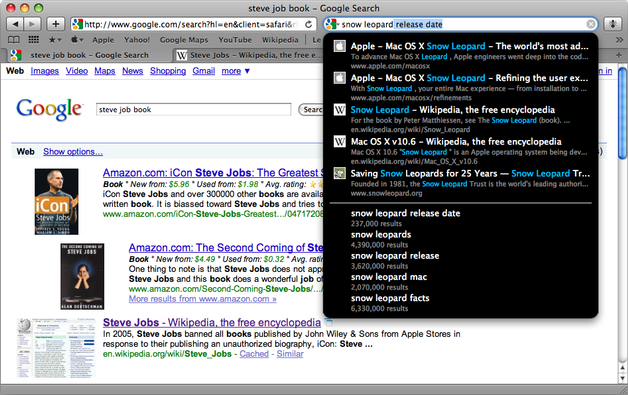Select Apple Snow Leopard world's most advanced suggestion
Screen dimensions: 628x395
click(461, 55)
